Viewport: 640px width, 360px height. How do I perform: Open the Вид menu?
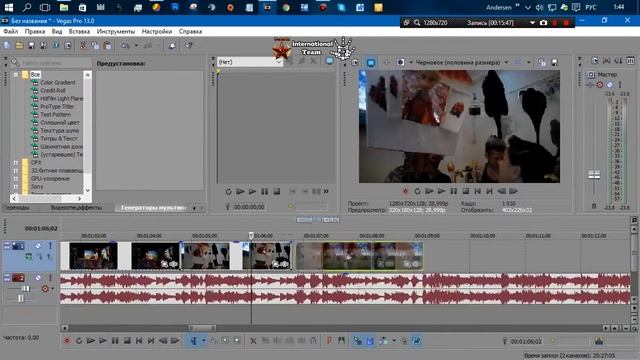coord(57,31)
